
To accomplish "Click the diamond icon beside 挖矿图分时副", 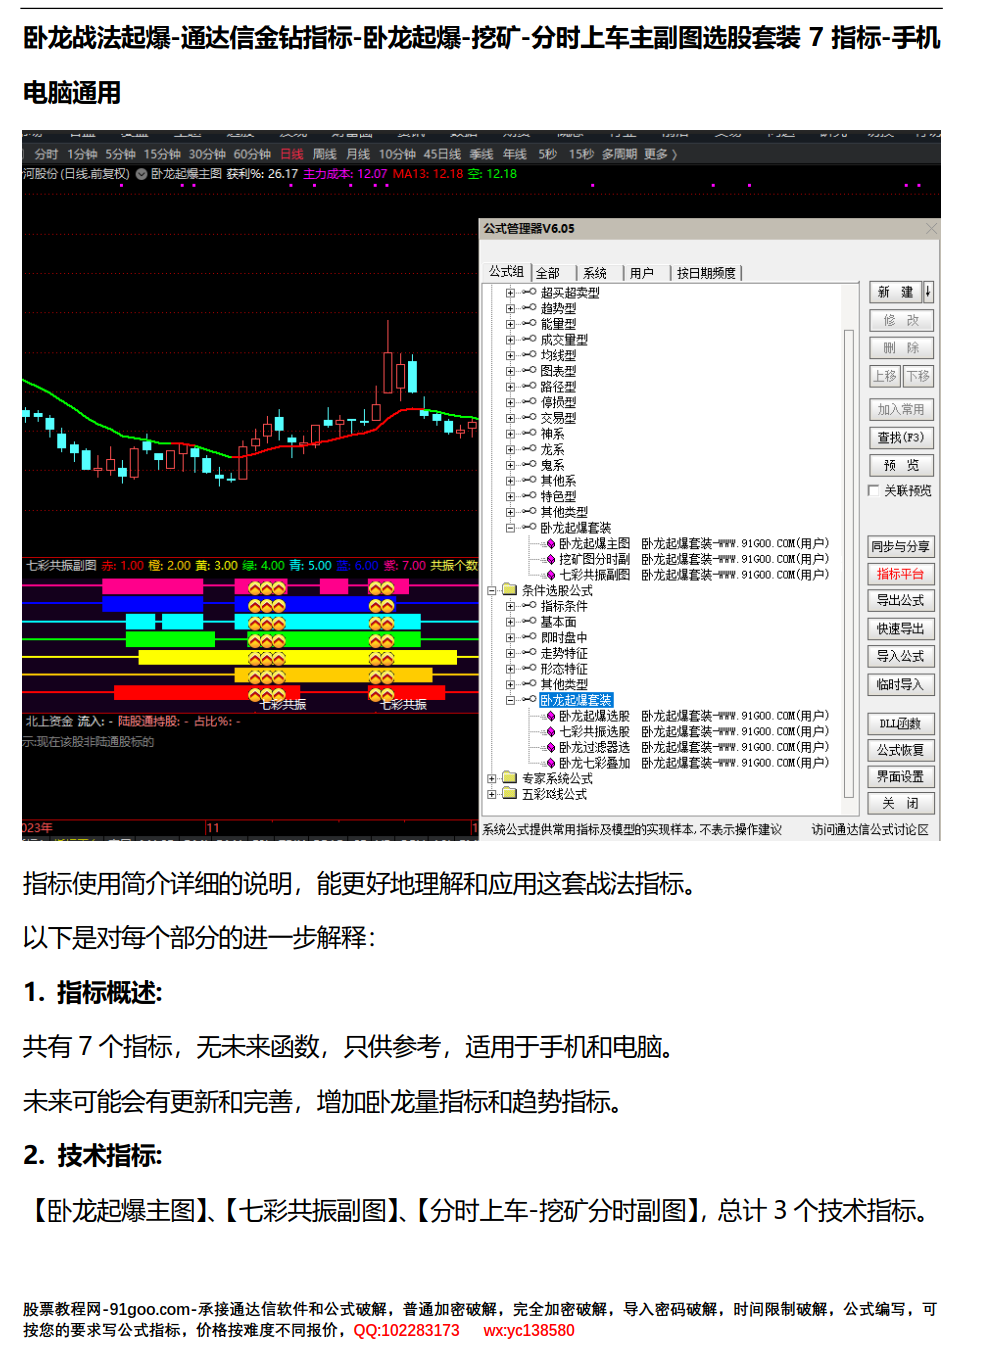I will point(550,560).
